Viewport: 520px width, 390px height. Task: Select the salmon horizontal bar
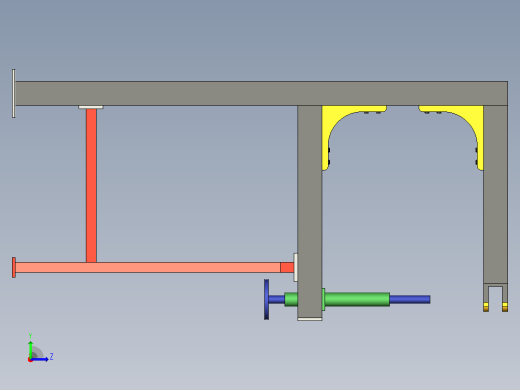148,268
